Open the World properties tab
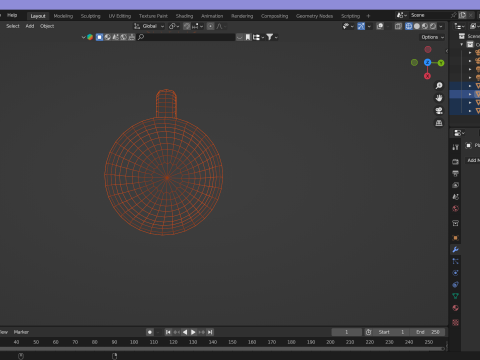The height and width of the screenshot is (360, 480). [x=455, y=209]
